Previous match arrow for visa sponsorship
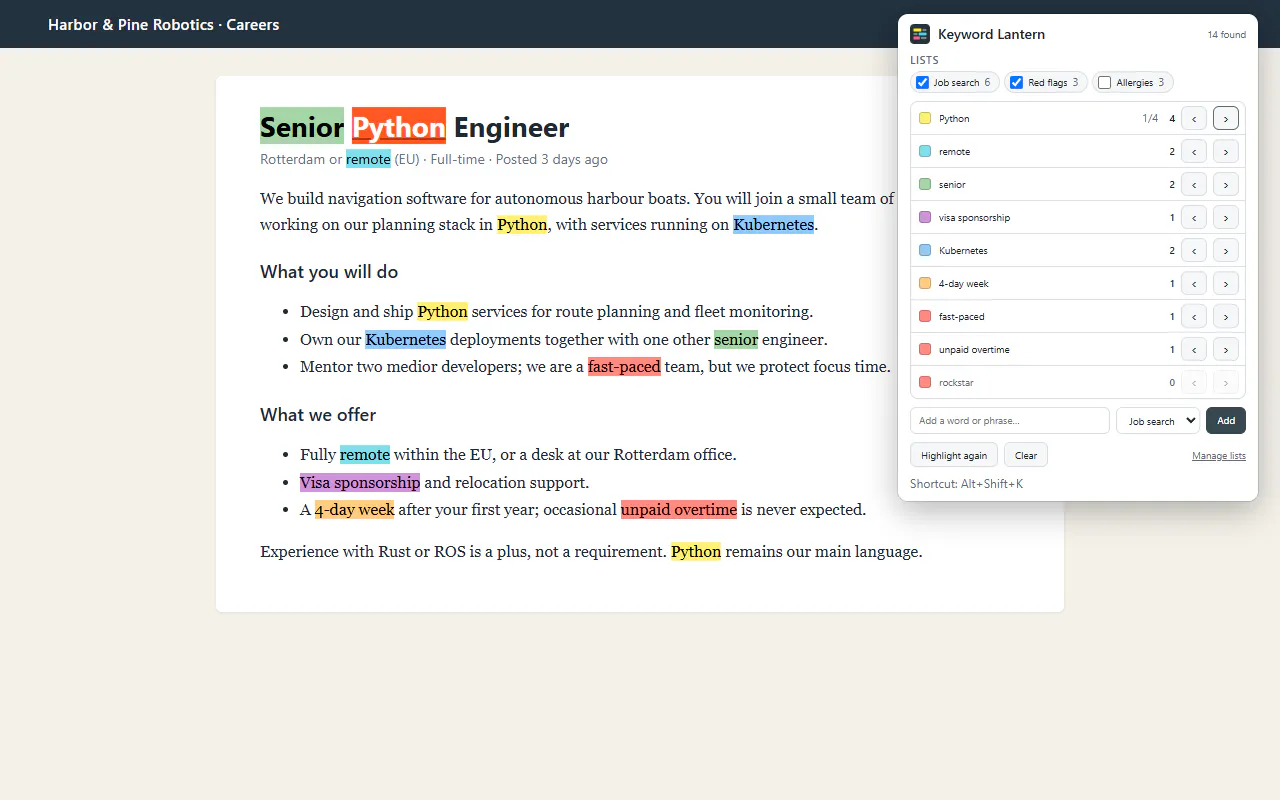This screenshot has height=800, width=1280. [x=1194, y=217]
